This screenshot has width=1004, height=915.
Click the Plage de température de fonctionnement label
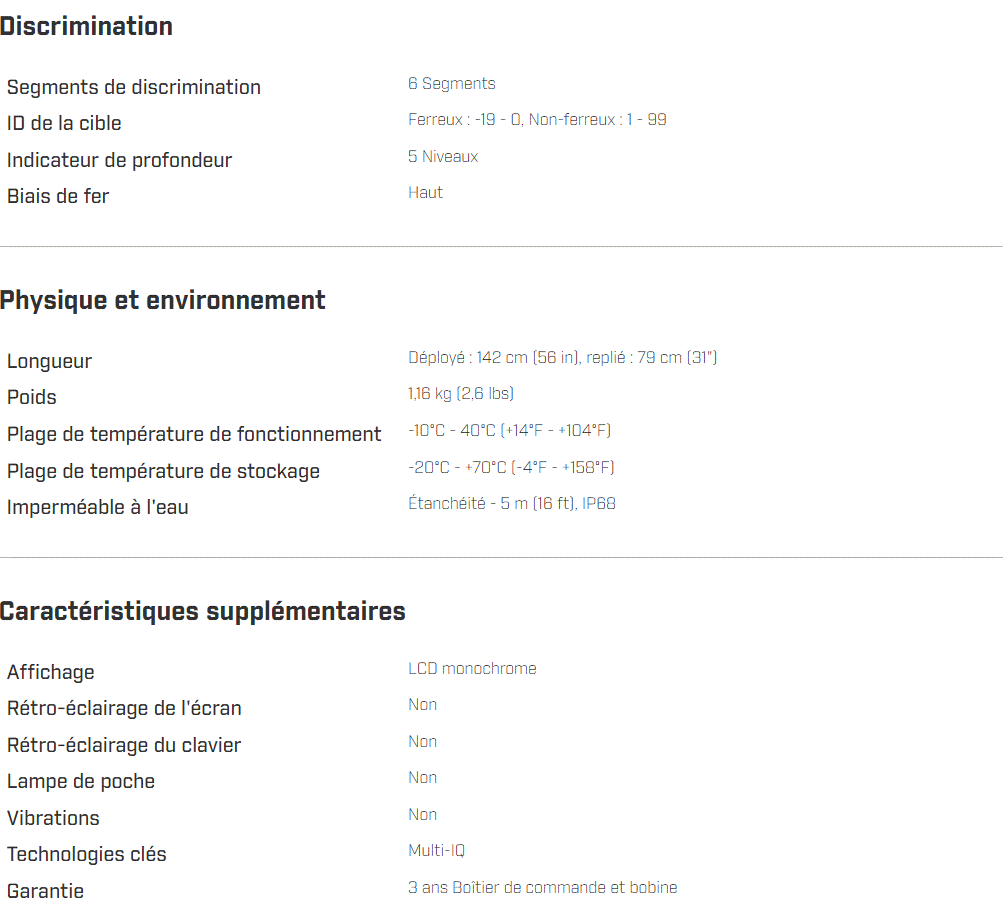(194, 434)
